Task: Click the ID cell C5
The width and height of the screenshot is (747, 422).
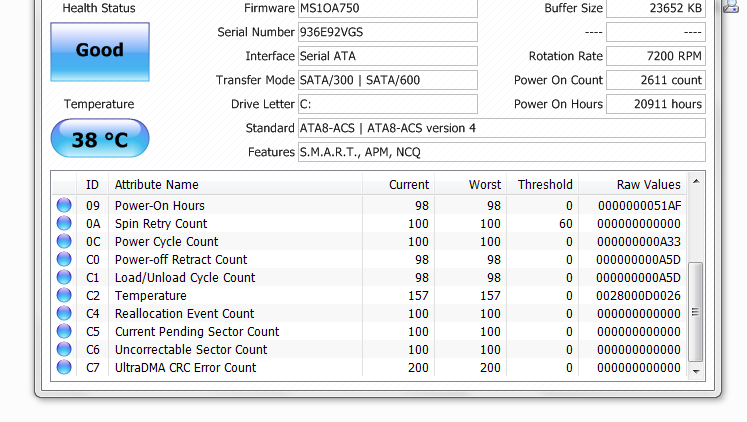Action: (x=93, y=332)
